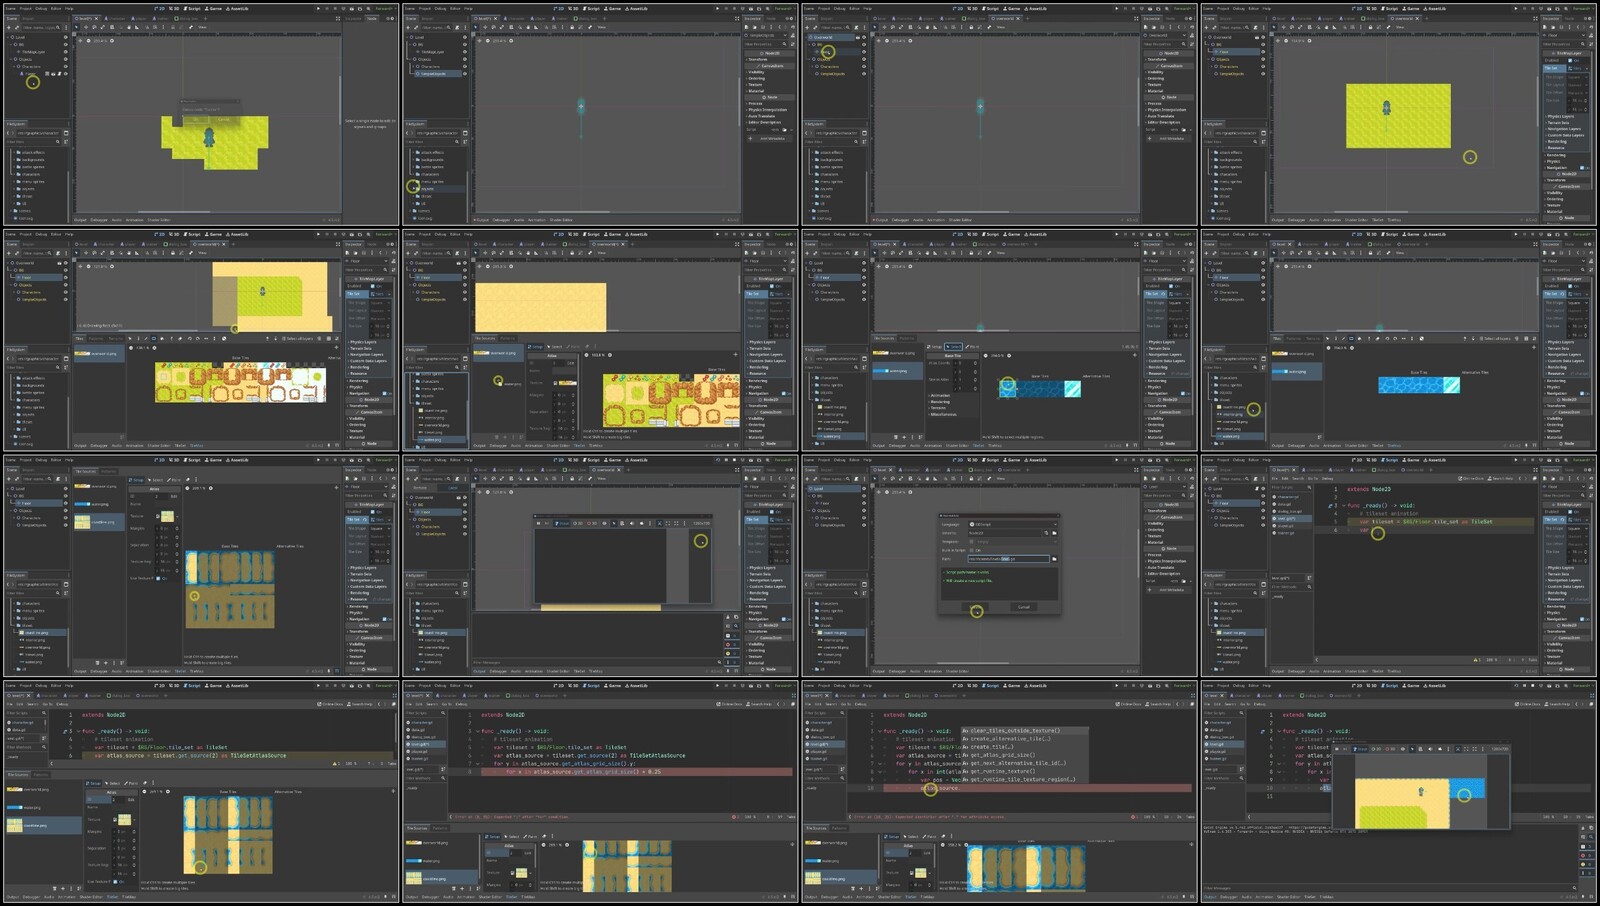1600x906 pixels.
Task: Run project via play icon above delete-node dialog
Action: click(319, 9)
